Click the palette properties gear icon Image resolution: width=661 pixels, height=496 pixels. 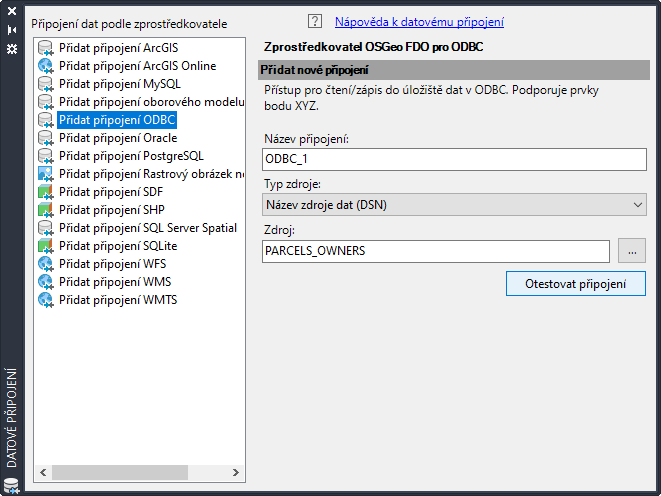12,48
